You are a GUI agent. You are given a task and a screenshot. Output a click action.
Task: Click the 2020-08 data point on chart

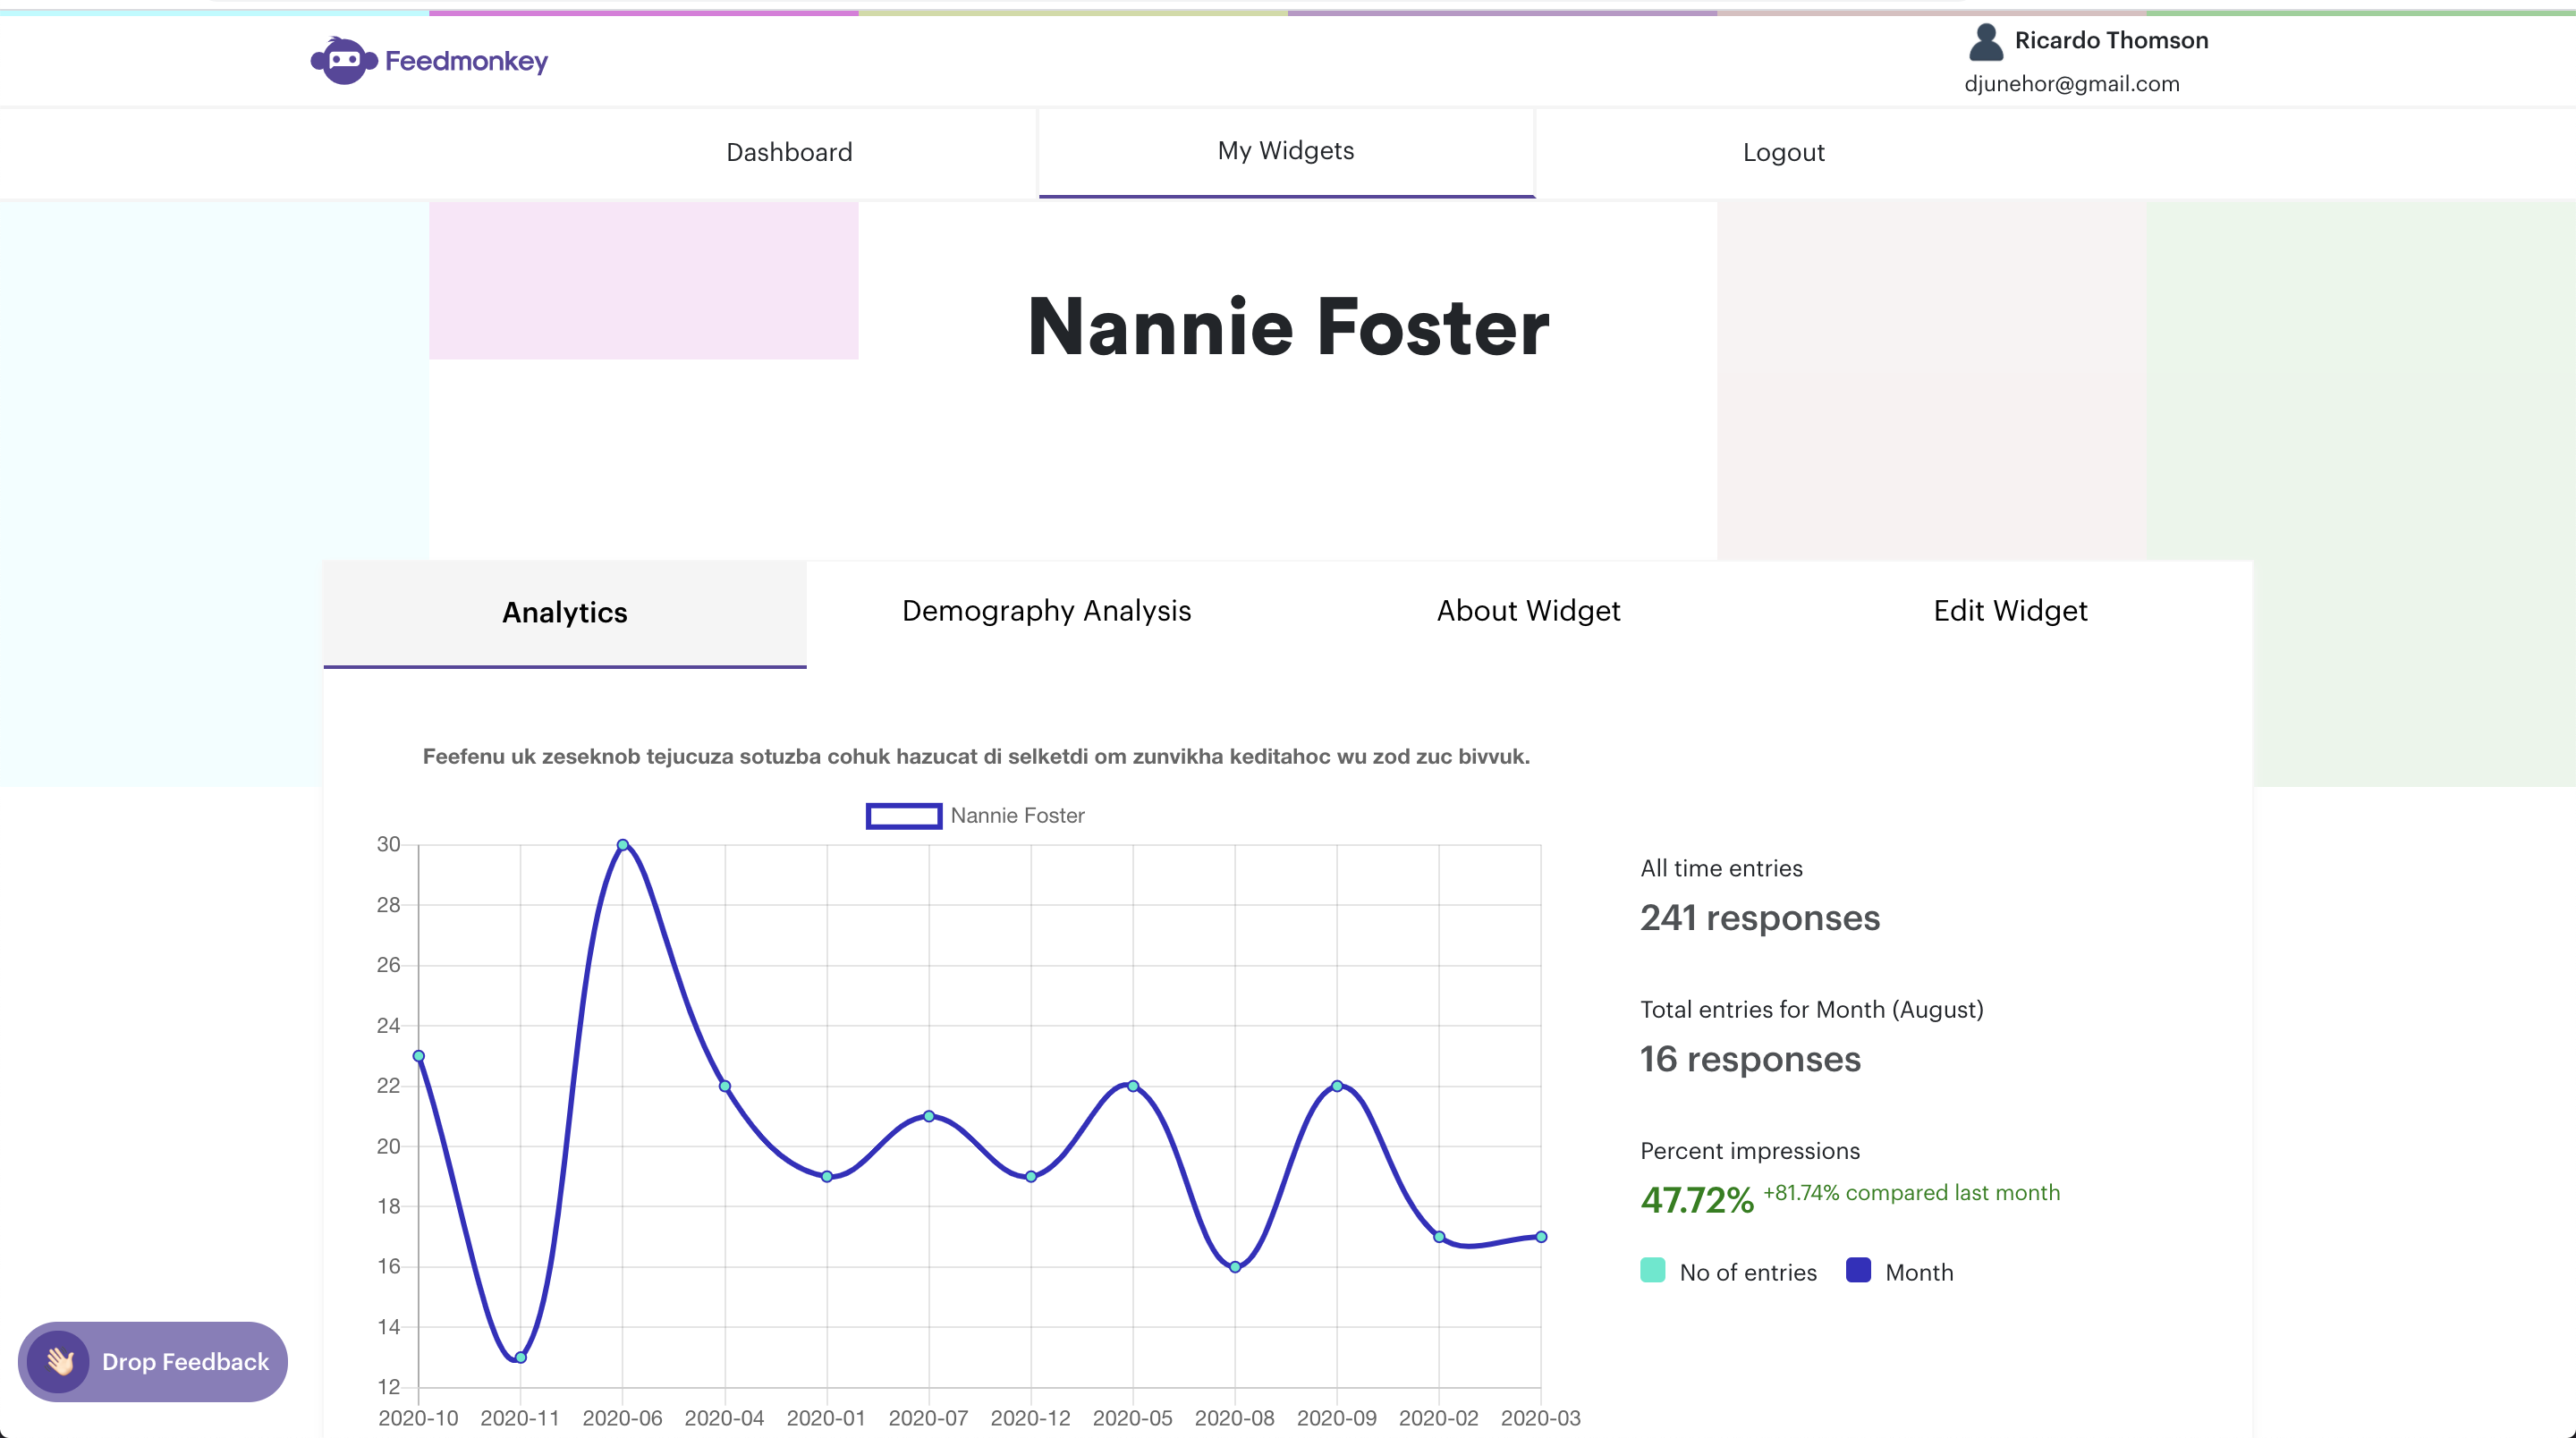click(1235, 1267)
